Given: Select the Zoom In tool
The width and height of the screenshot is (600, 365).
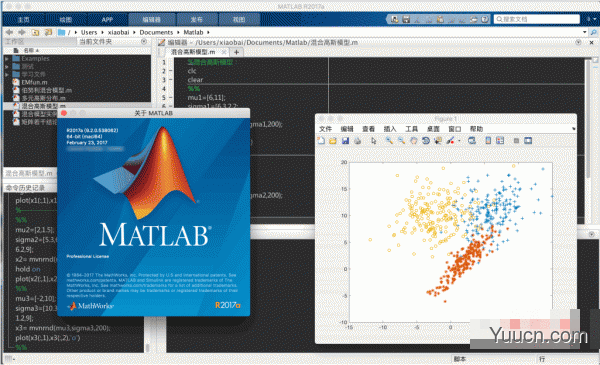Looking at the screenshot, I should click(x=389, y=141).
